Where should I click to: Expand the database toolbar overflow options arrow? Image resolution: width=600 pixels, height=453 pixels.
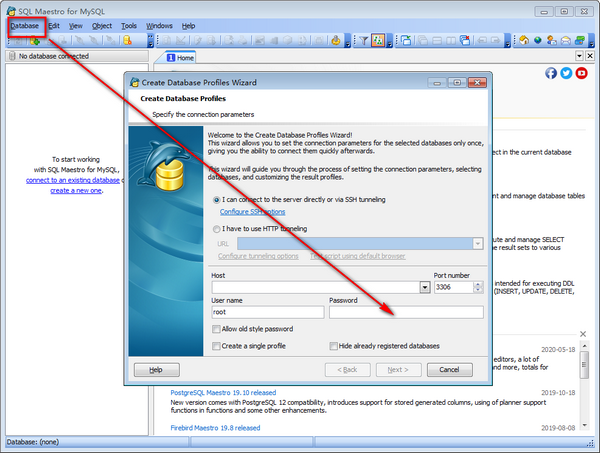150,41
